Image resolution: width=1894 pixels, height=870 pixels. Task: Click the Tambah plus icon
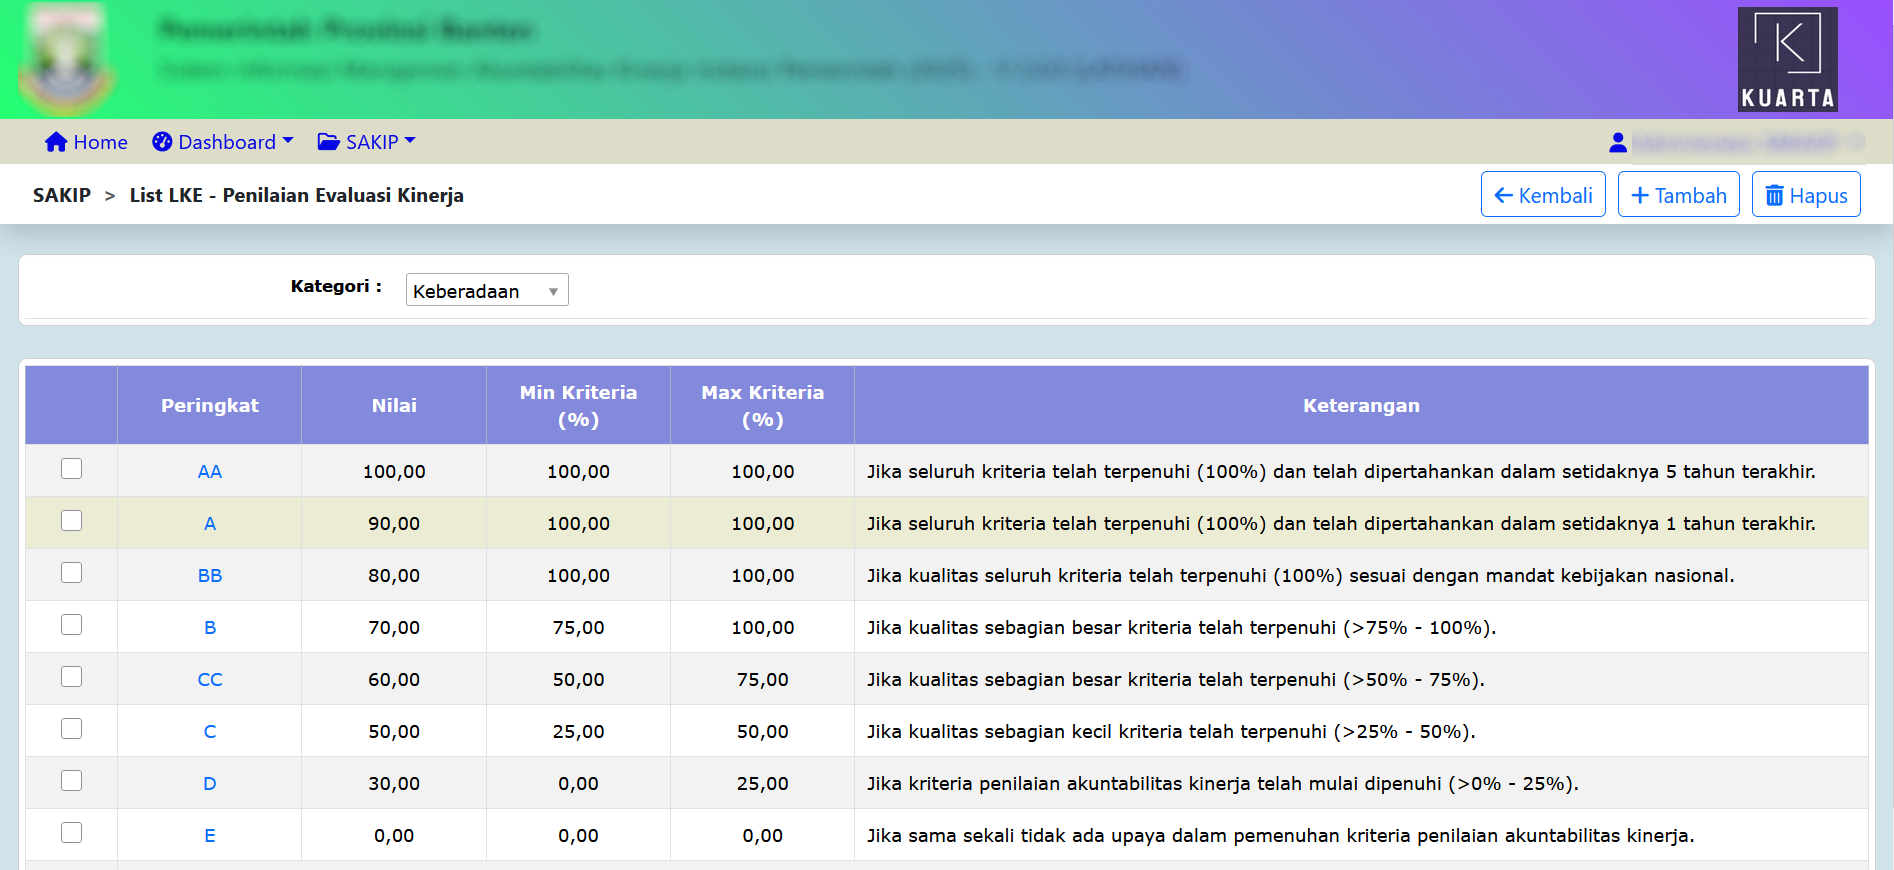click(x=1640, y=196)
